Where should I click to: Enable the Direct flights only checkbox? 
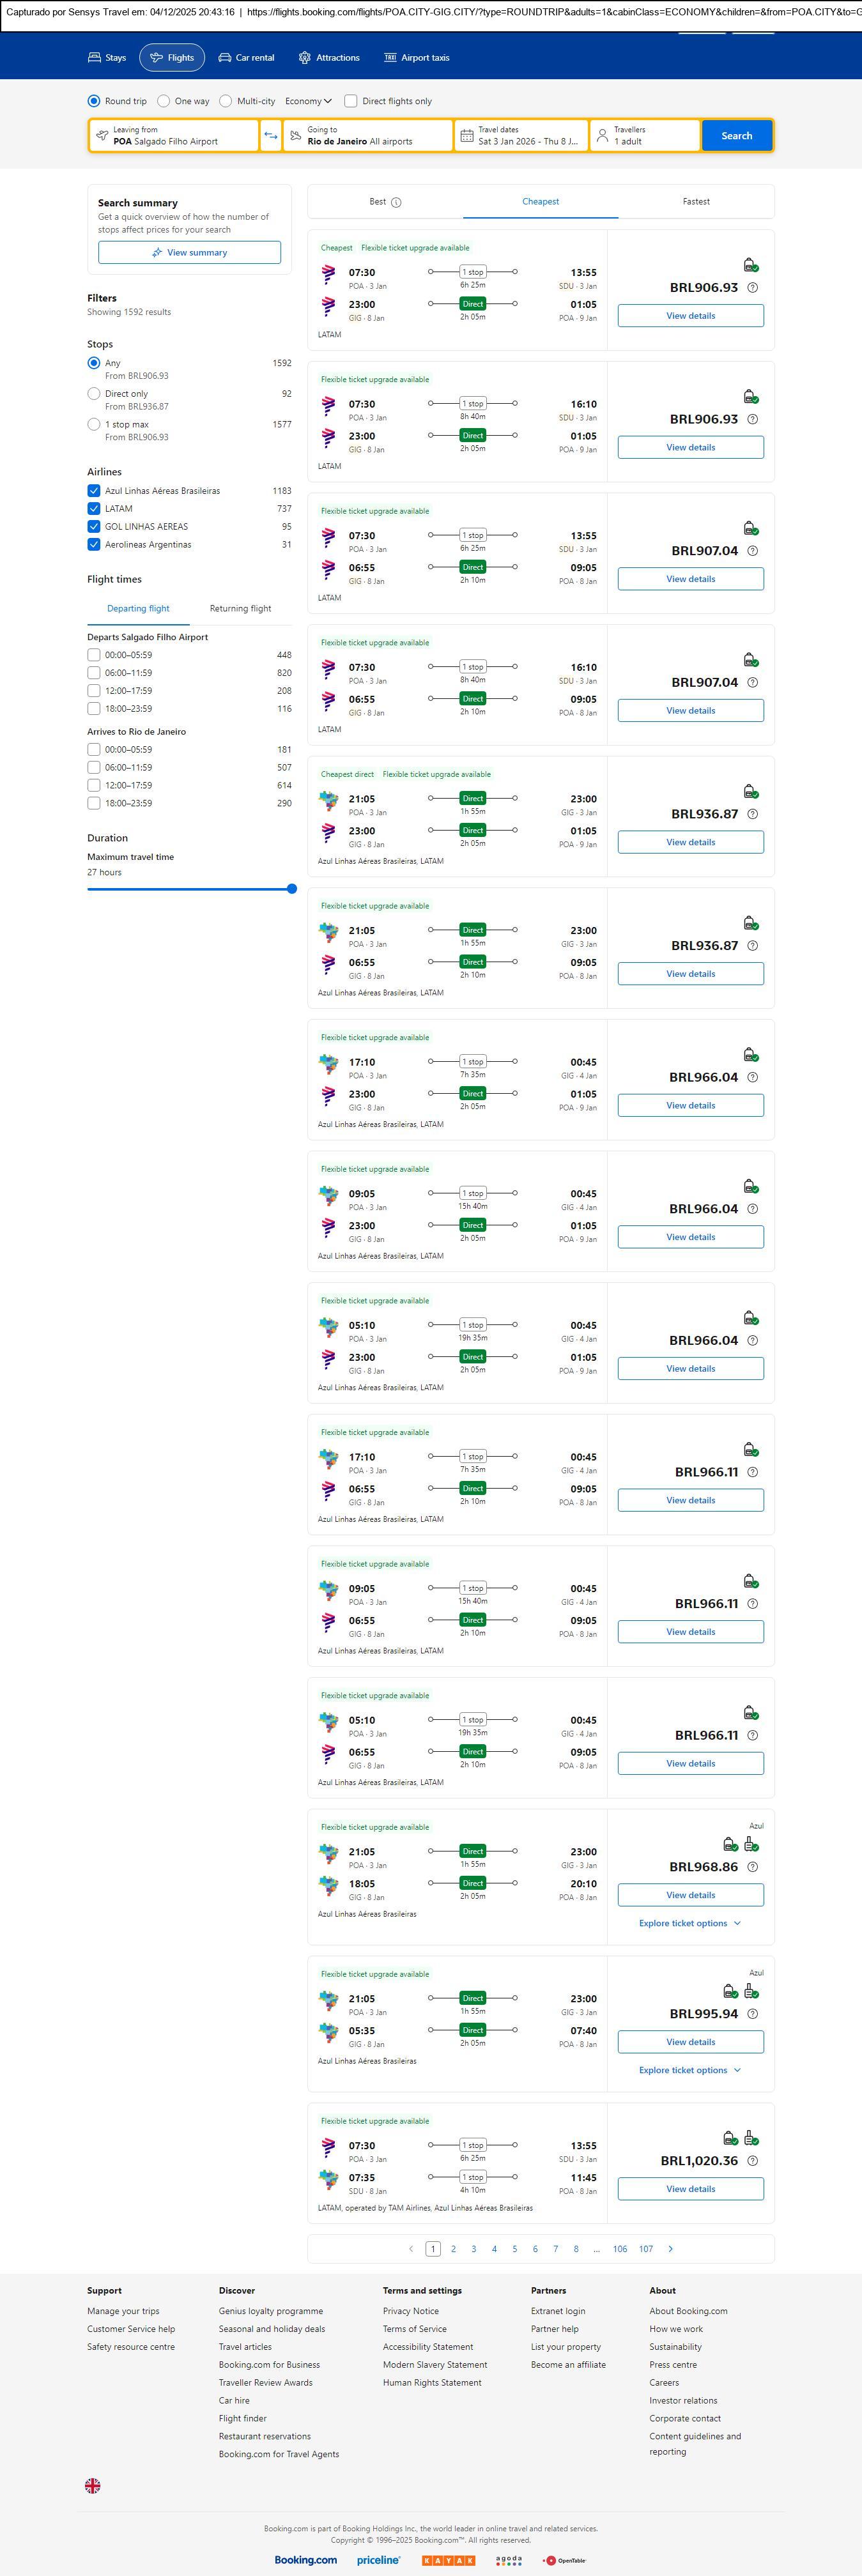coord(351,101)
